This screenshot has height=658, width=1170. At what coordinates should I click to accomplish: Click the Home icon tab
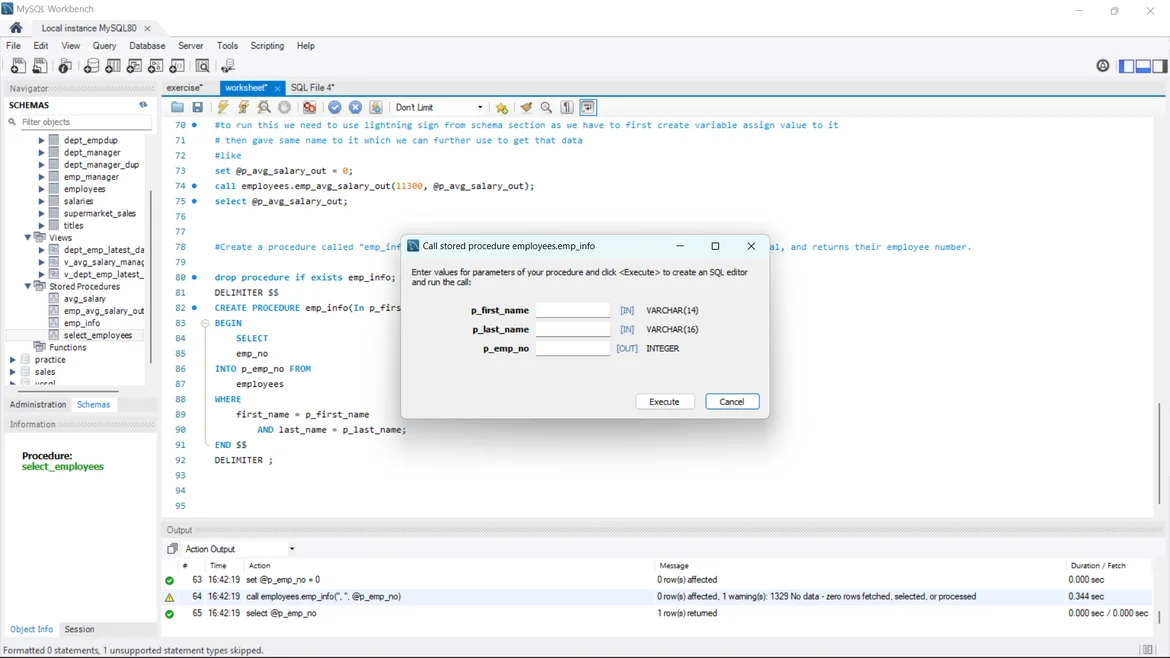(16, 28)
